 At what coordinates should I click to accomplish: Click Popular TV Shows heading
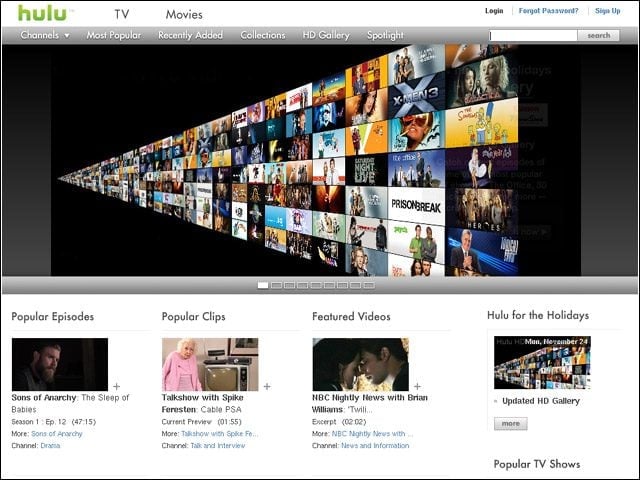[537, 464]
